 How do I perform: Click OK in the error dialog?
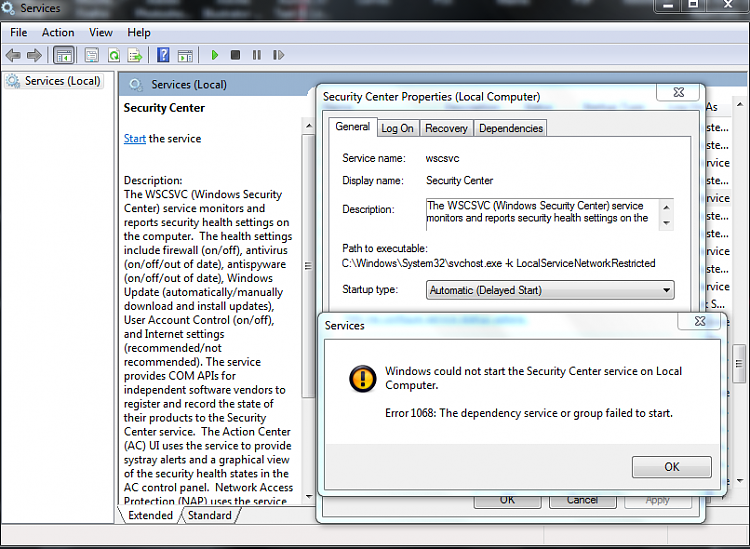[672, 467]
